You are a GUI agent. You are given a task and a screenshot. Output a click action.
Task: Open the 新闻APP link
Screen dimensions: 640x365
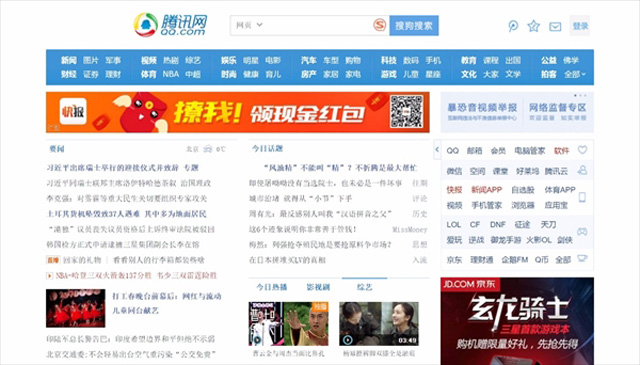coord(487,190)
